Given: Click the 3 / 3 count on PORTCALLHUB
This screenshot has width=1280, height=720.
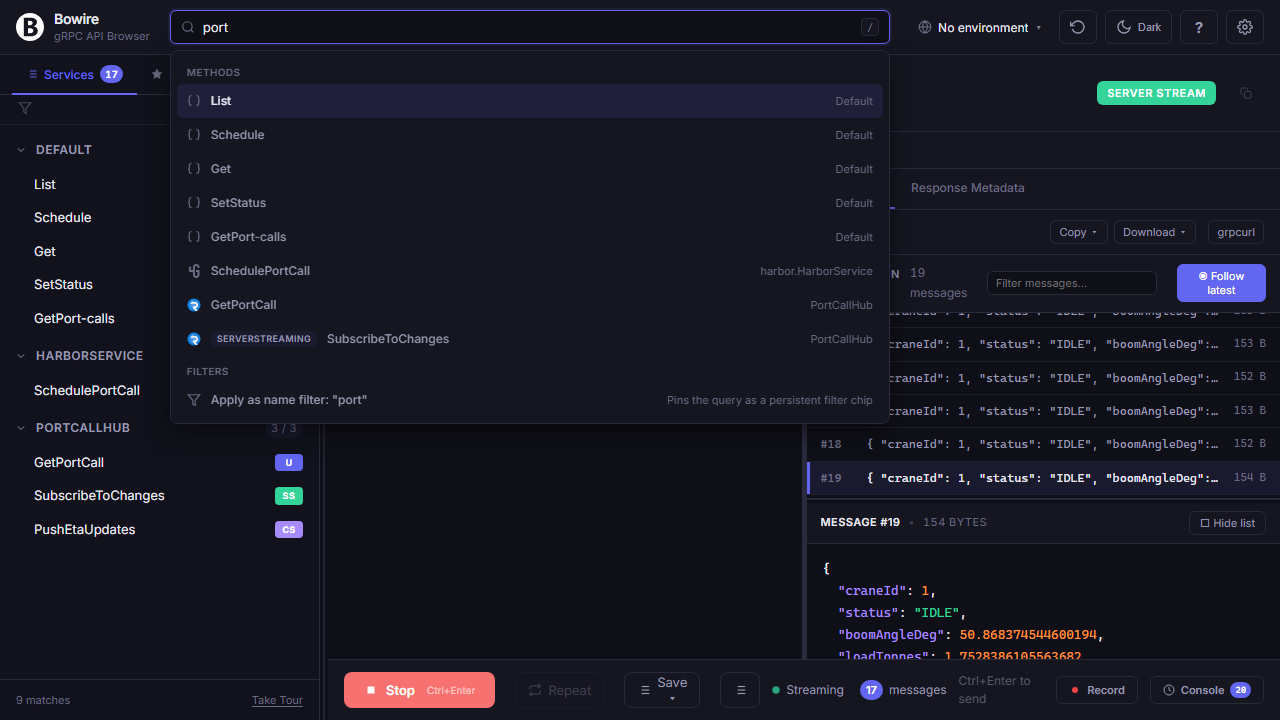Looking at the screenshot, I should (x=283, y=428).
